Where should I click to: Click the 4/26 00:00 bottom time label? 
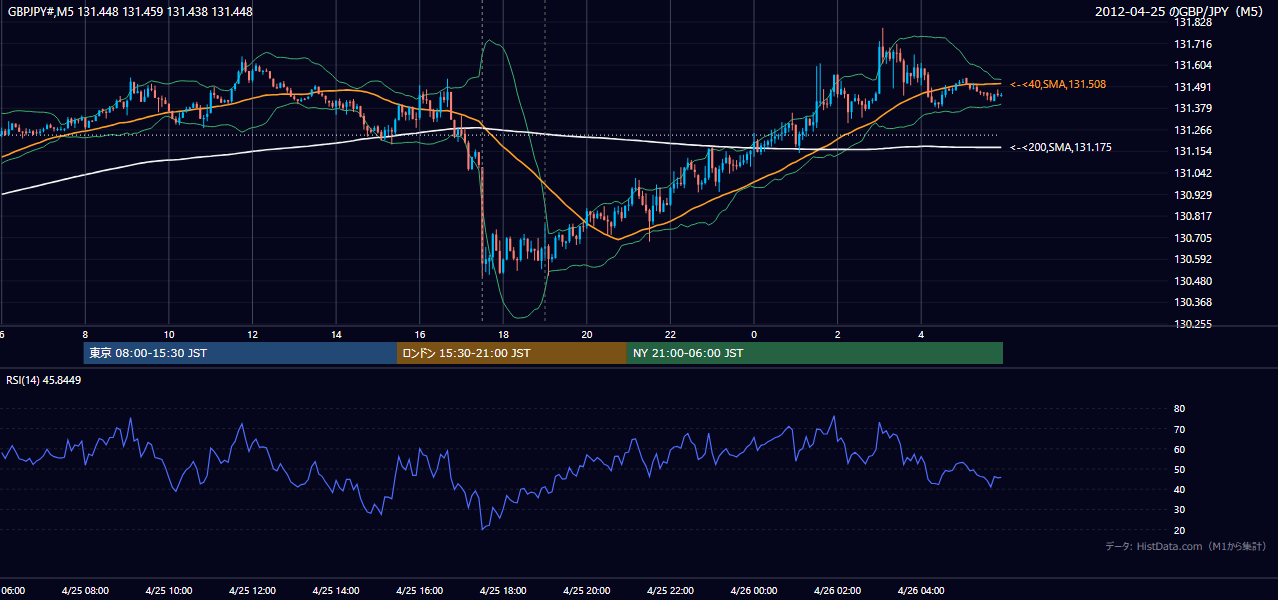tap(754, 591)
